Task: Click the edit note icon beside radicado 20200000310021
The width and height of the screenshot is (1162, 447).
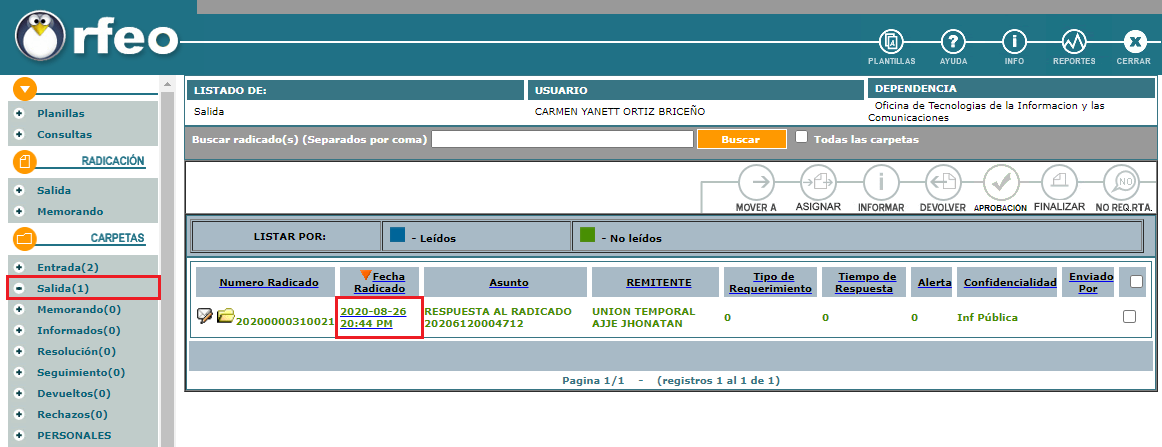Action: (205, 317)
